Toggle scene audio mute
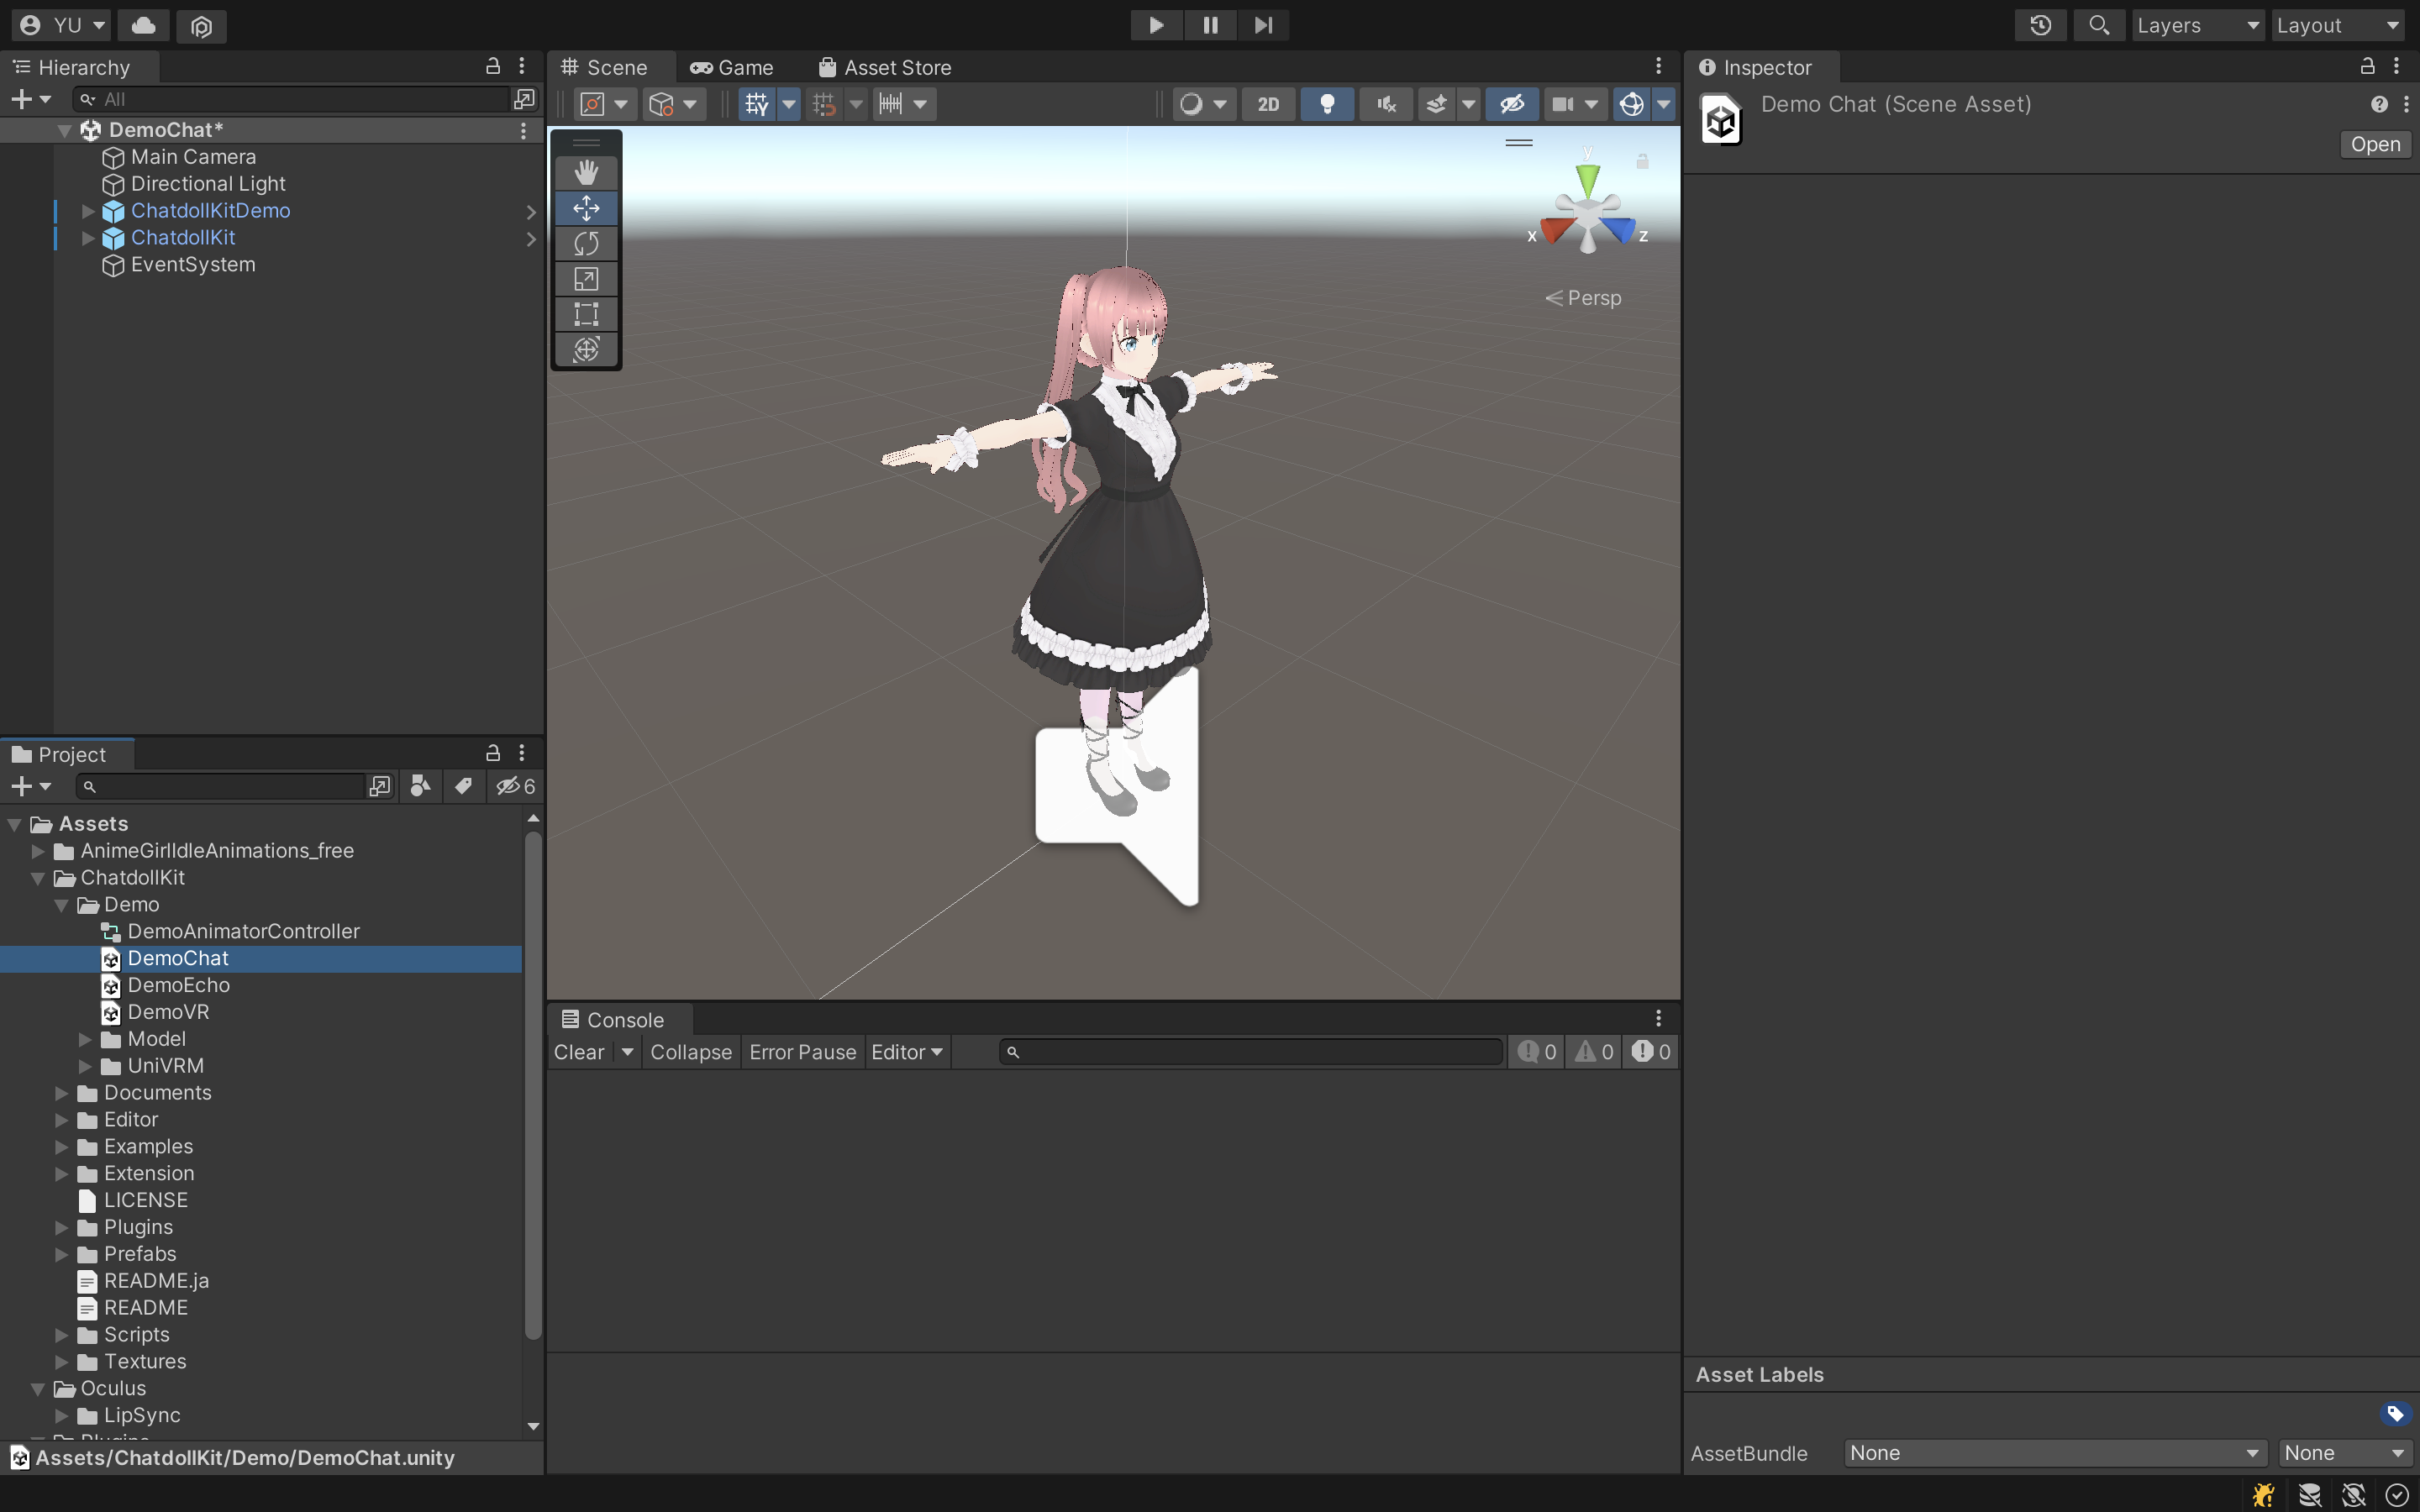The image size is (2420, 1512). point(1386,104)
